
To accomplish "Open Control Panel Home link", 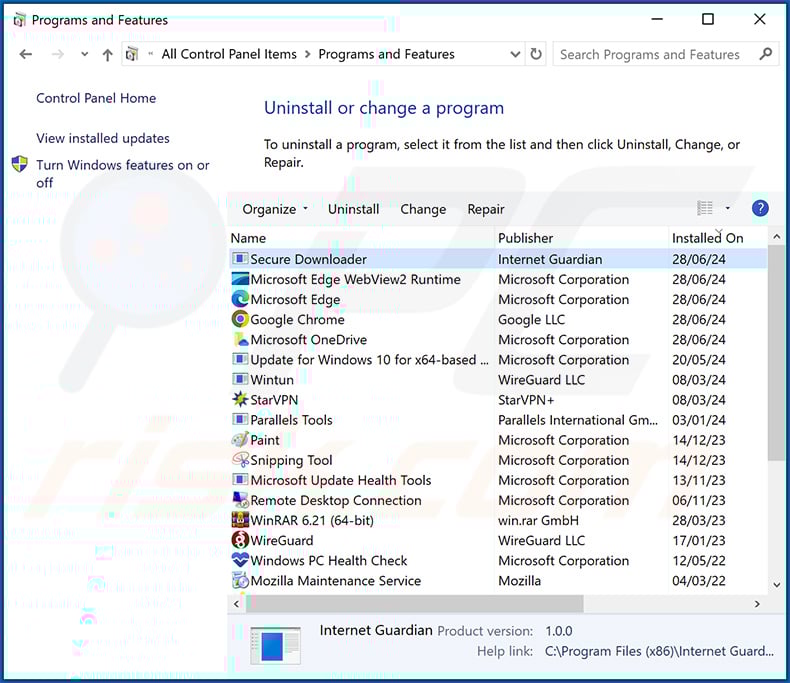I will pos(96,98).
